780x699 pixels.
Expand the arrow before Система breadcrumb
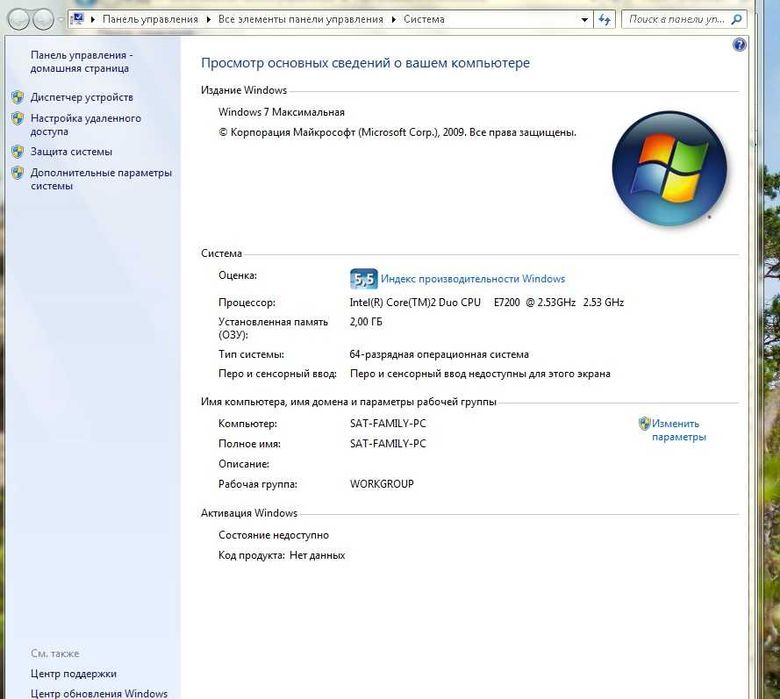393,20
